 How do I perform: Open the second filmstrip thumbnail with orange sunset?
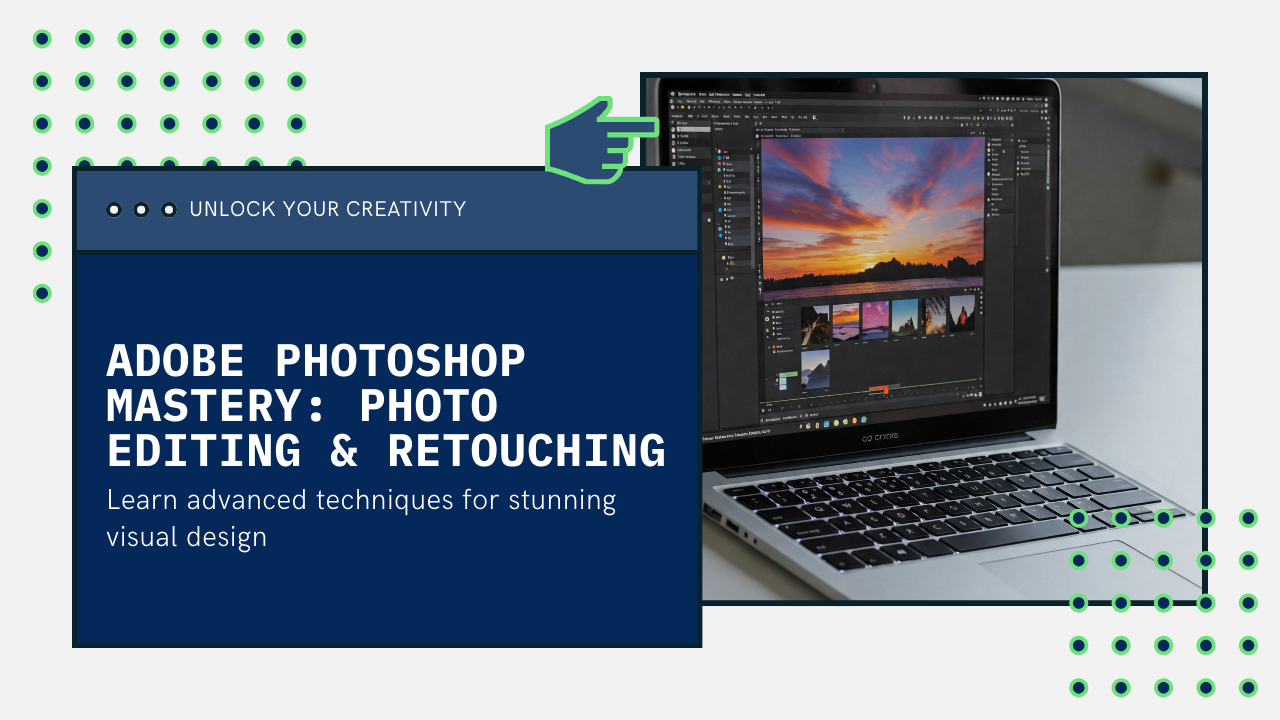pos(846,322)
